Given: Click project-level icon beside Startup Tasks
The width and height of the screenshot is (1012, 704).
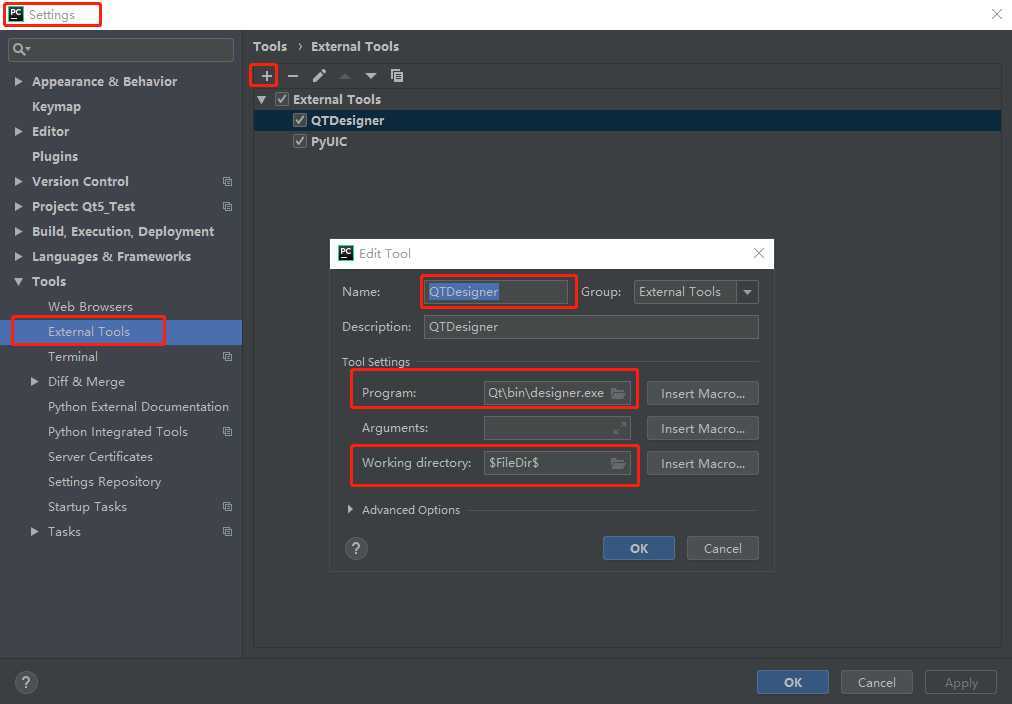Looking at the screenshot, I should [227, 507].
